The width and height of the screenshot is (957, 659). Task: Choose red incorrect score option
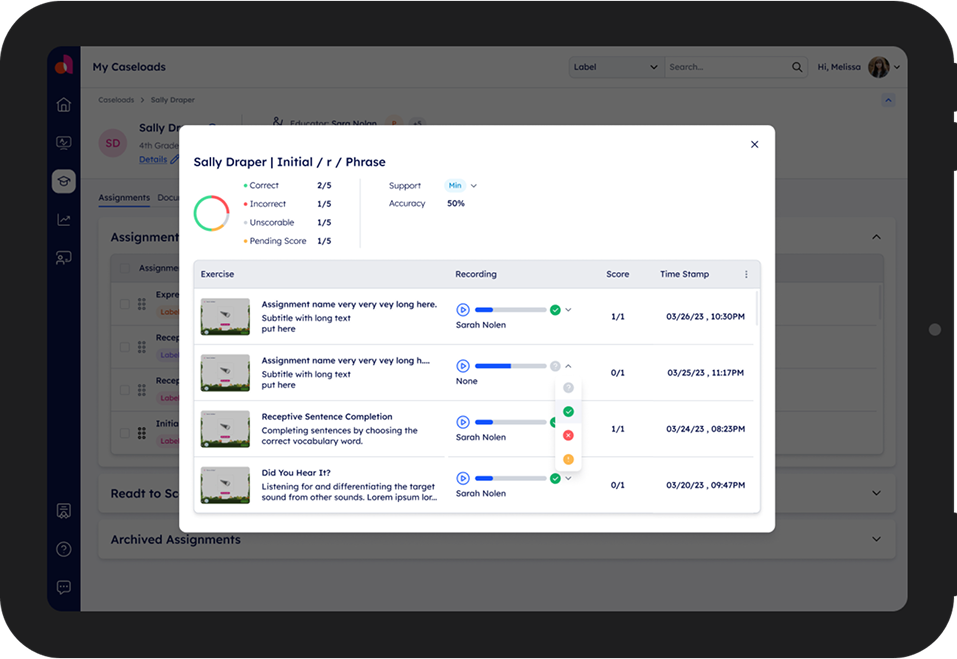(568, 436)
